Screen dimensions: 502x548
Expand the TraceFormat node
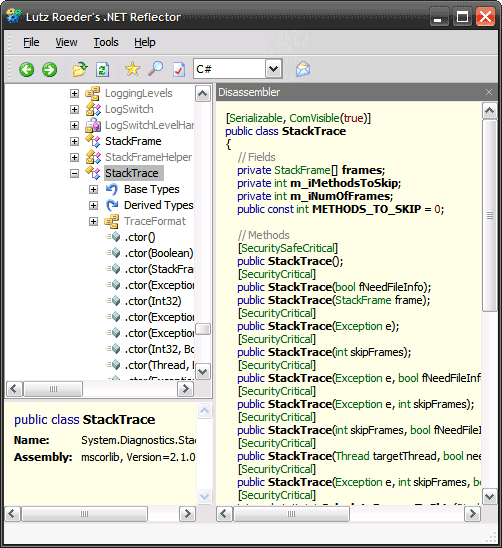(x=93, y=221)
